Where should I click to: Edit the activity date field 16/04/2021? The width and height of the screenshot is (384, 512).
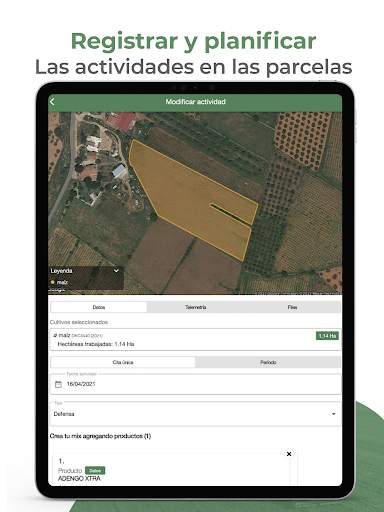tap(195, 384)
